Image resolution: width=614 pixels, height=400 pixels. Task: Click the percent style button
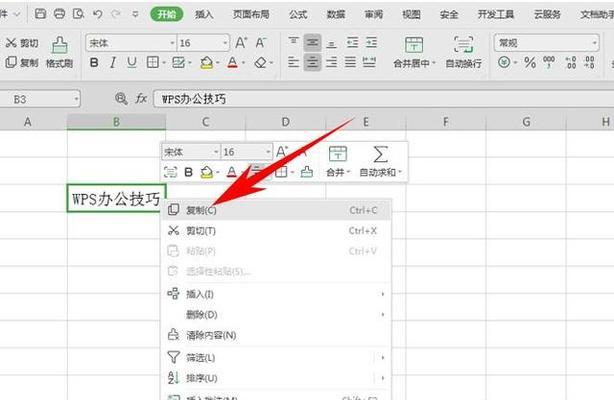(x=530, y=62)
